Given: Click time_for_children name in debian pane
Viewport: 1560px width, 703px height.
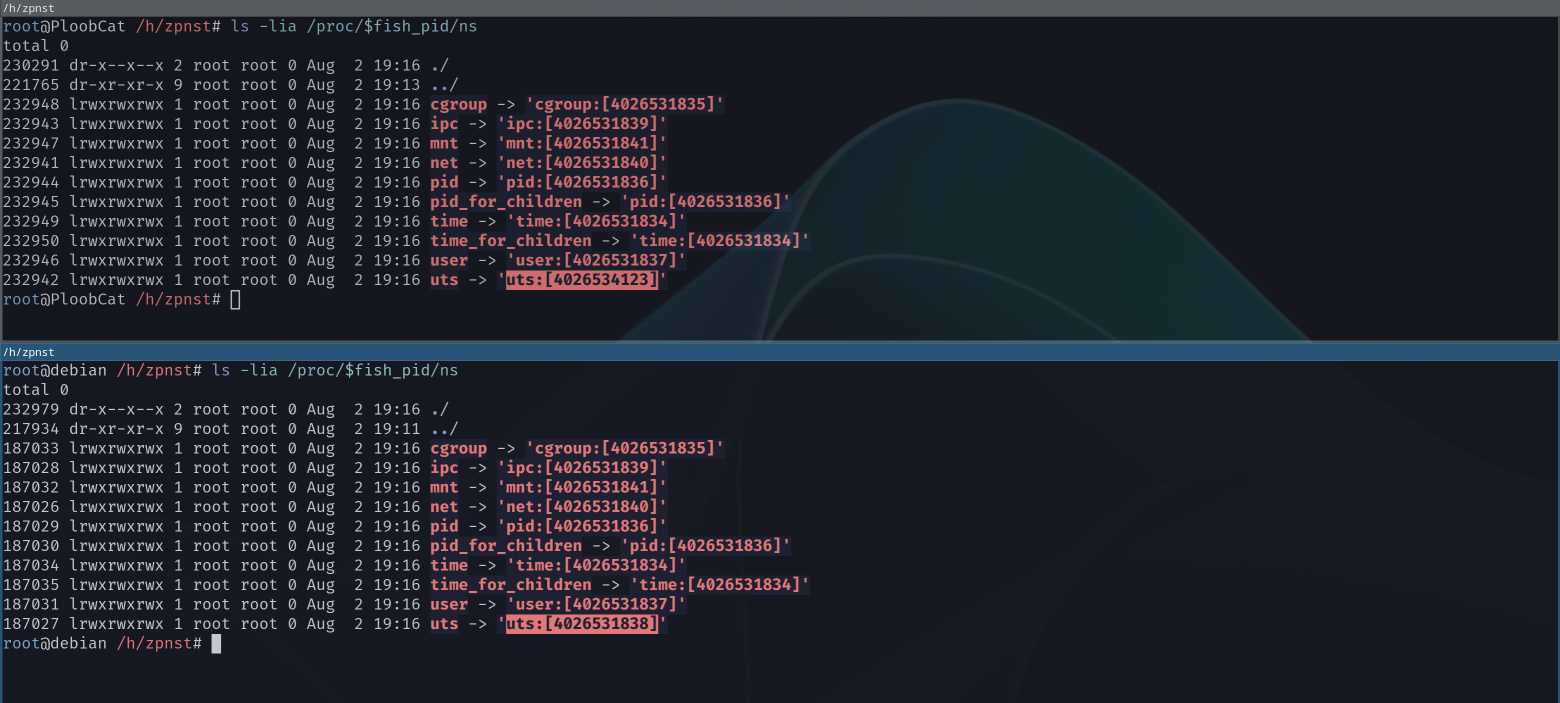Looking at the screenshot, I should tap(511, 585).
